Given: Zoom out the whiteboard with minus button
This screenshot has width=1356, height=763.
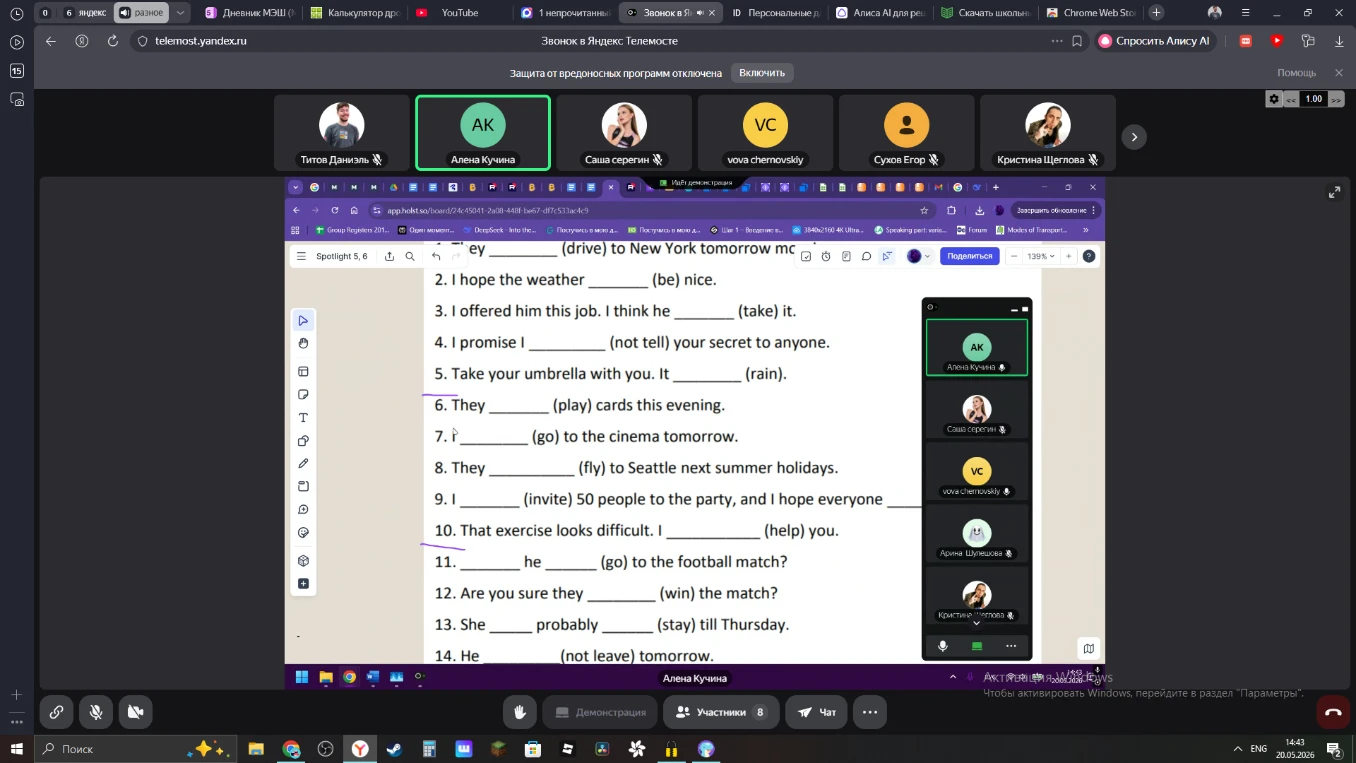Looking at the screenshot, I should click(1014, 256).
